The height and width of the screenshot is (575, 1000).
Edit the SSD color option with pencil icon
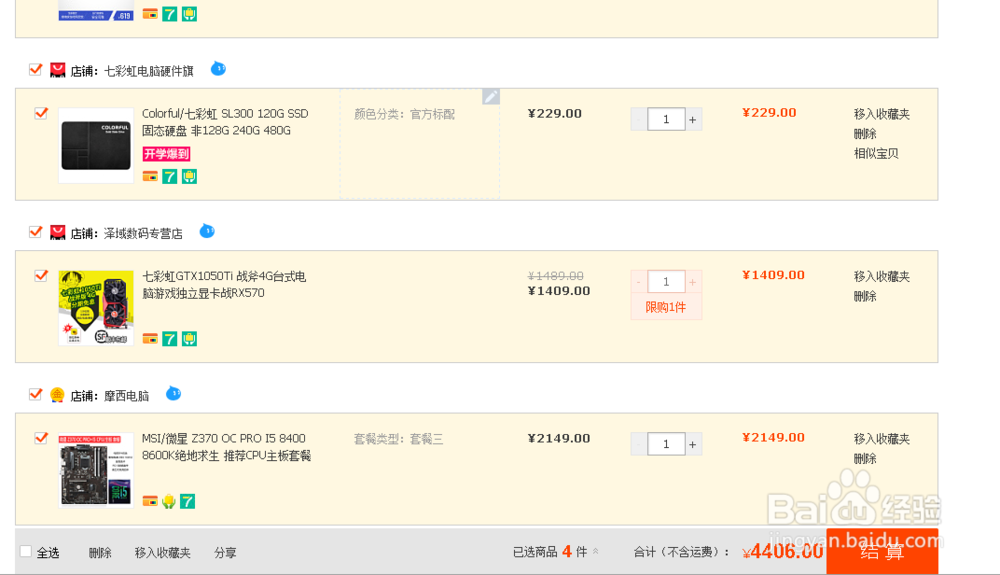(x=490, y=97)
